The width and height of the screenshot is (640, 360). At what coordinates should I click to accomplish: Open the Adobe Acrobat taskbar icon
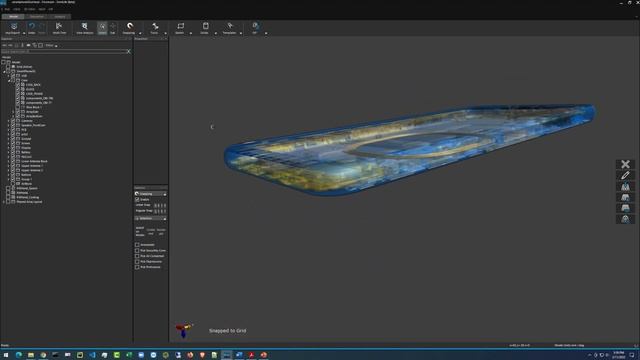pos(251,355)
